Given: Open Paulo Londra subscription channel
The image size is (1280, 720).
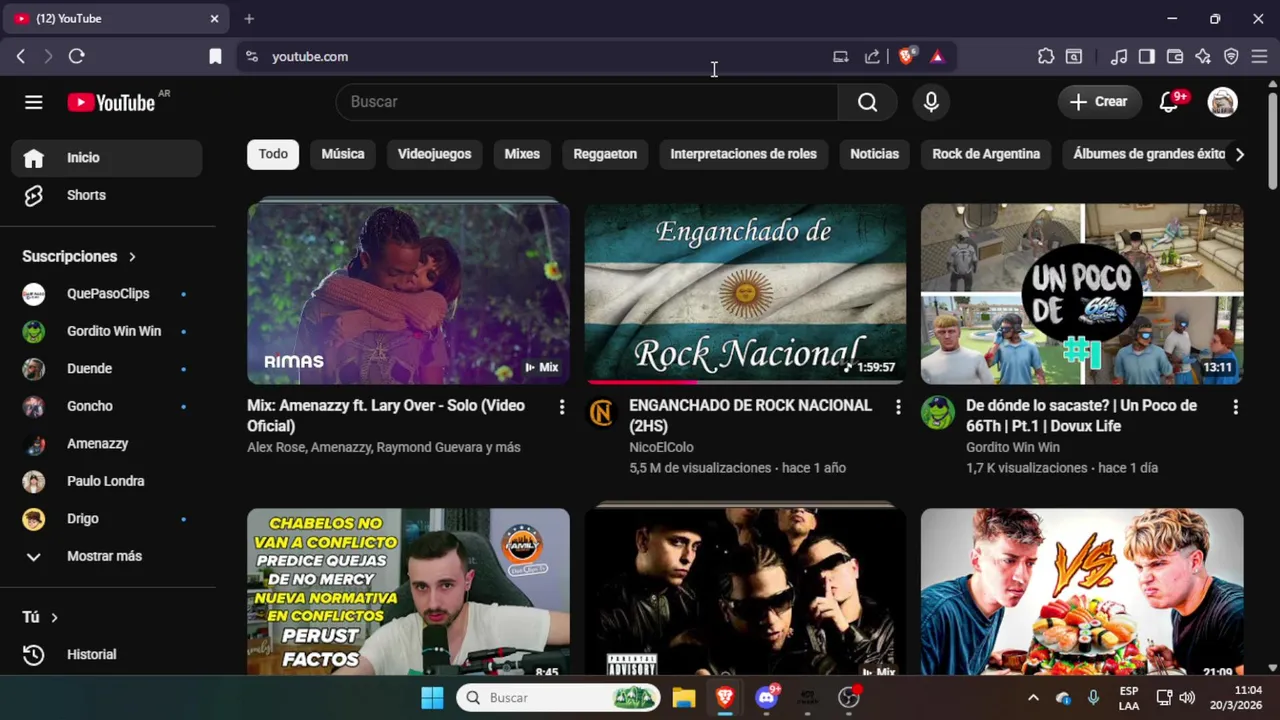Looking at the screenshot, I should pyautogui.click(x=107, y=481).
